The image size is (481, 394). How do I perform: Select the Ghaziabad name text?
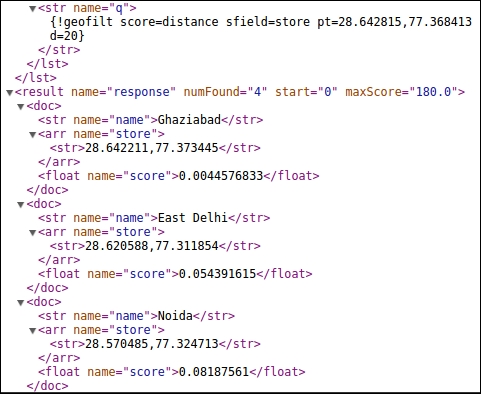pos(189,120)
